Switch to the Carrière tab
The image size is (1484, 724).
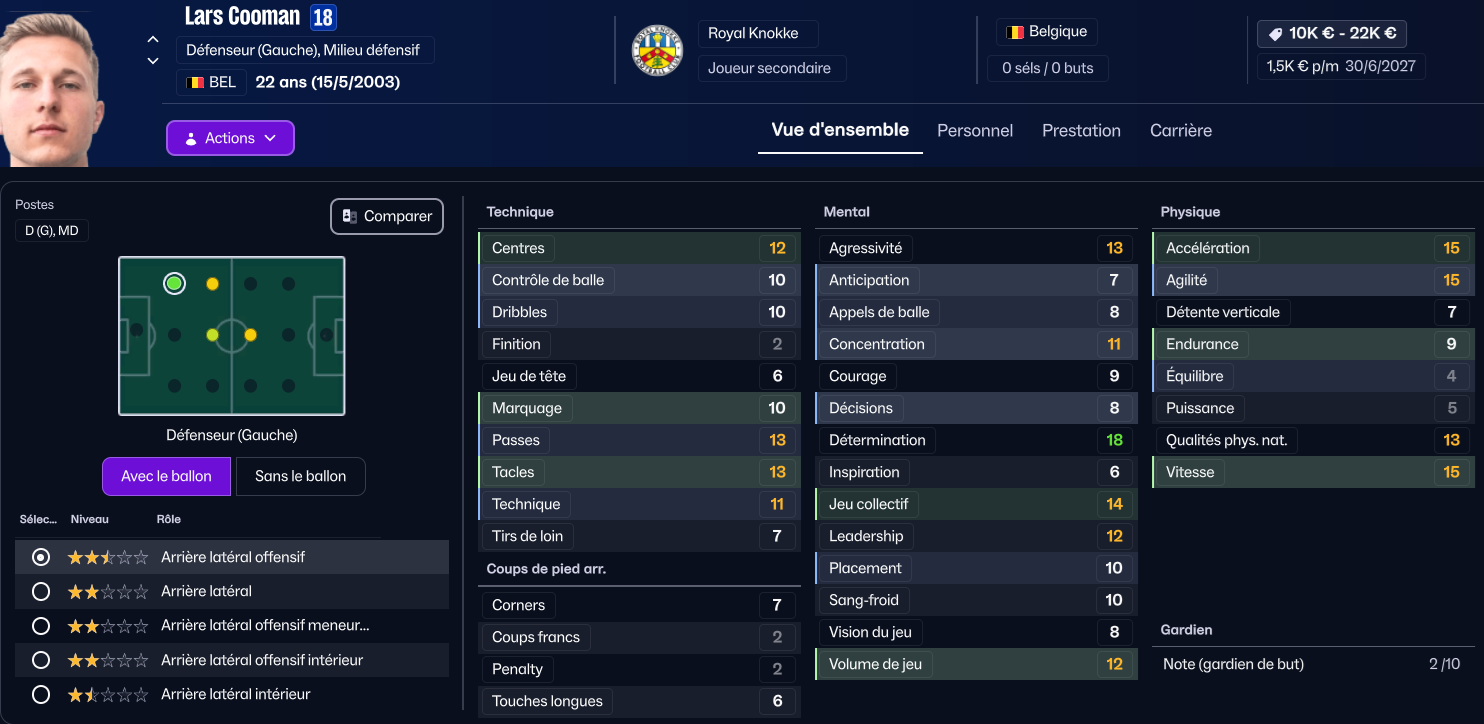click(x=1180, y=131)
